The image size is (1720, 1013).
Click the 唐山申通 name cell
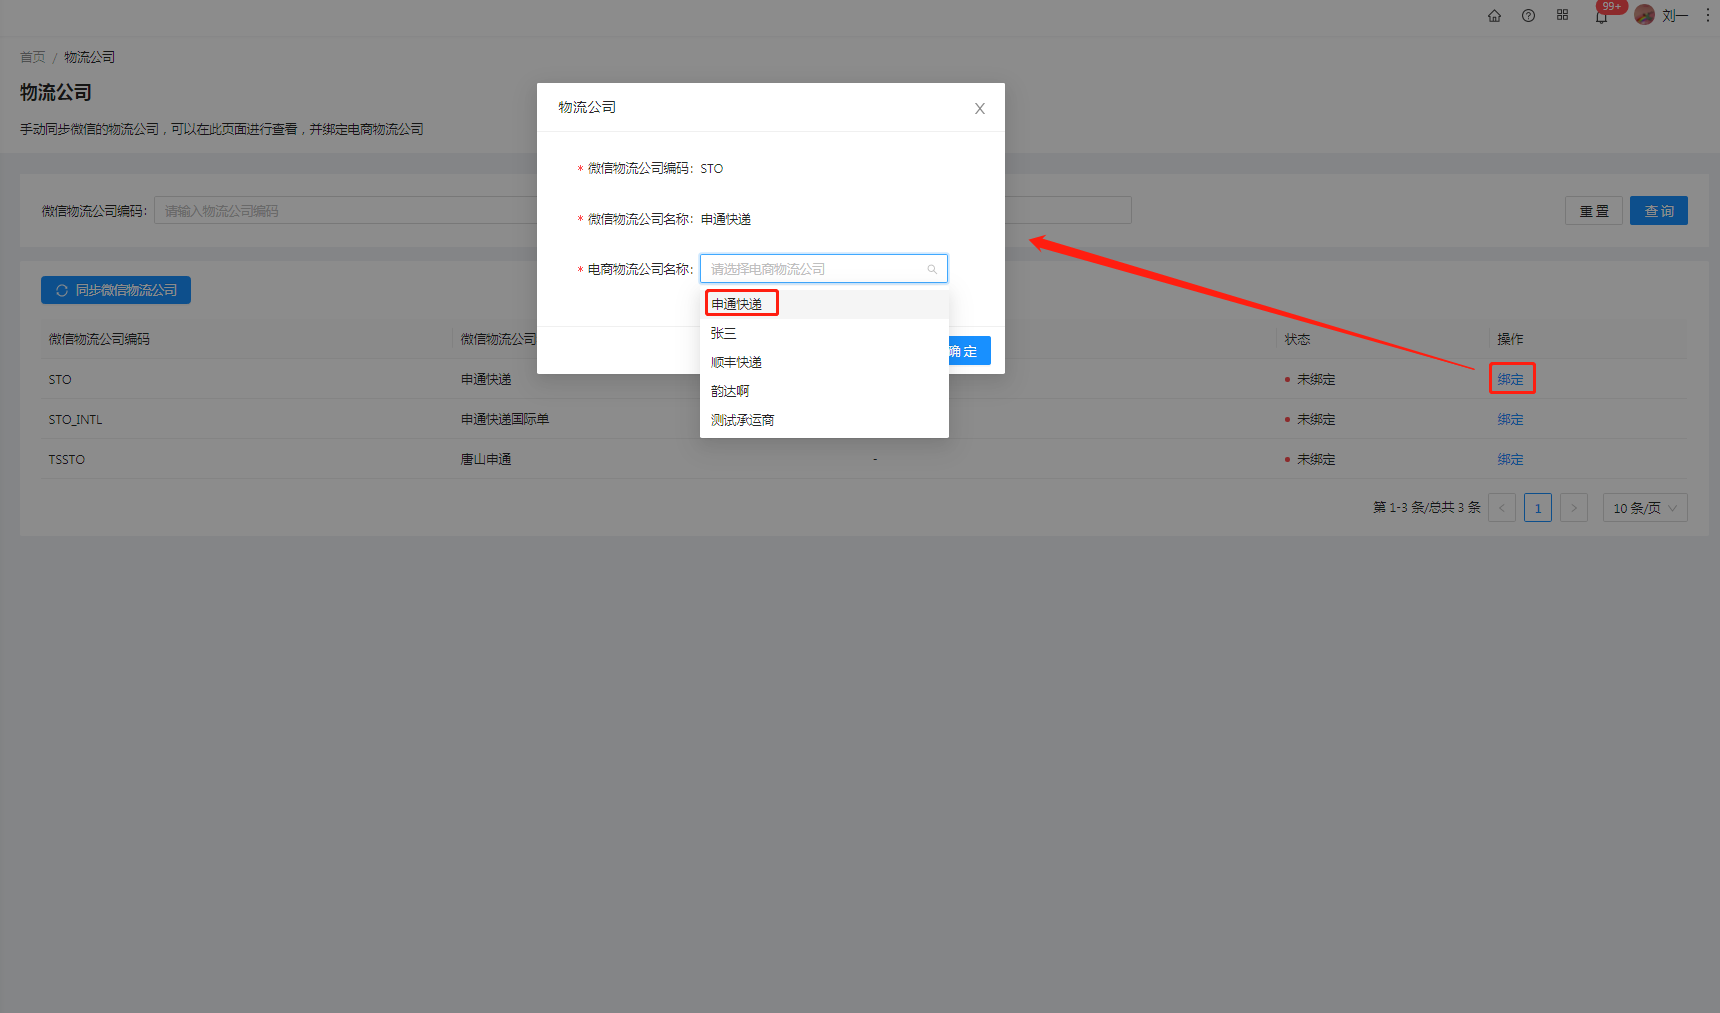click(486, 459)
